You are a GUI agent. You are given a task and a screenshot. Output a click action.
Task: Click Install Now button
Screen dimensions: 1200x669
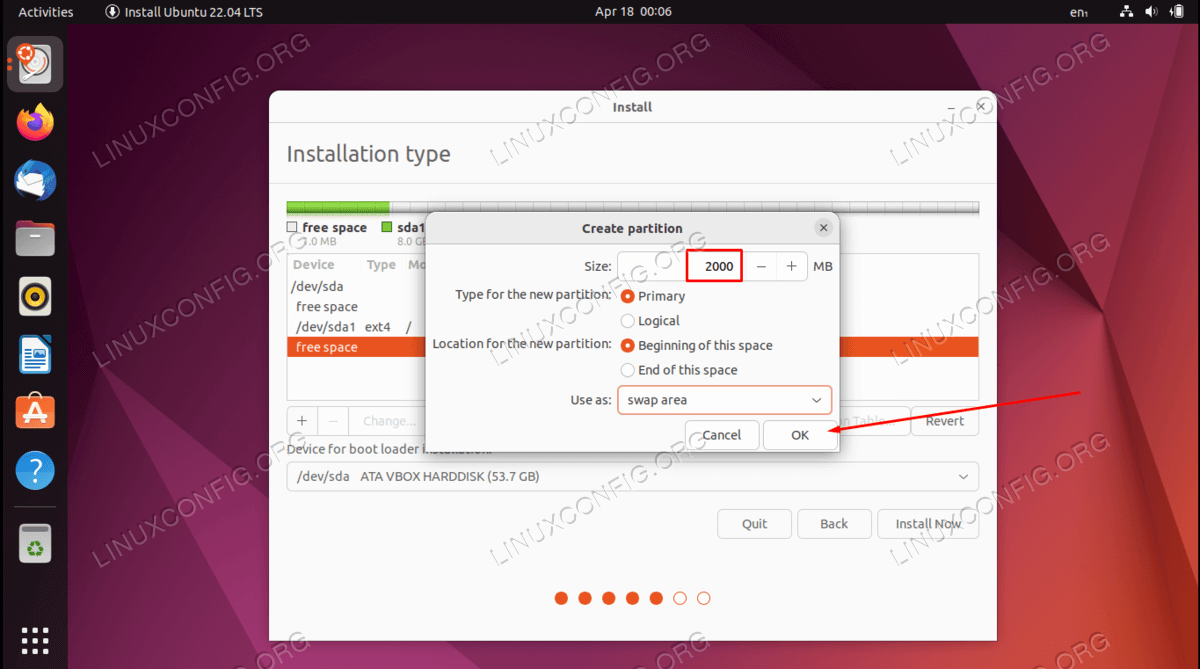pyautogui.click(x=928, y=524)
